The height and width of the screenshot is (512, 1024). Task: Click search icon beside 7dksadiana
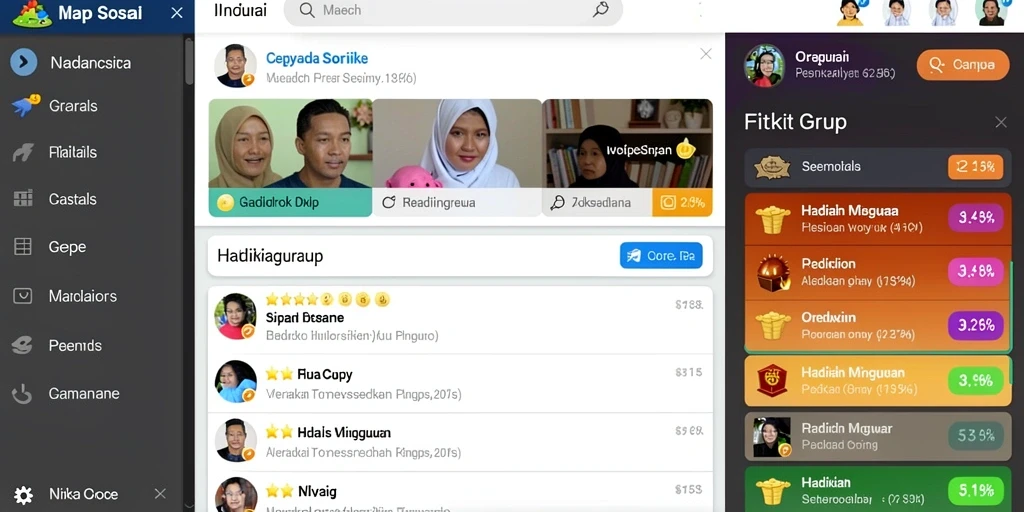557,202
